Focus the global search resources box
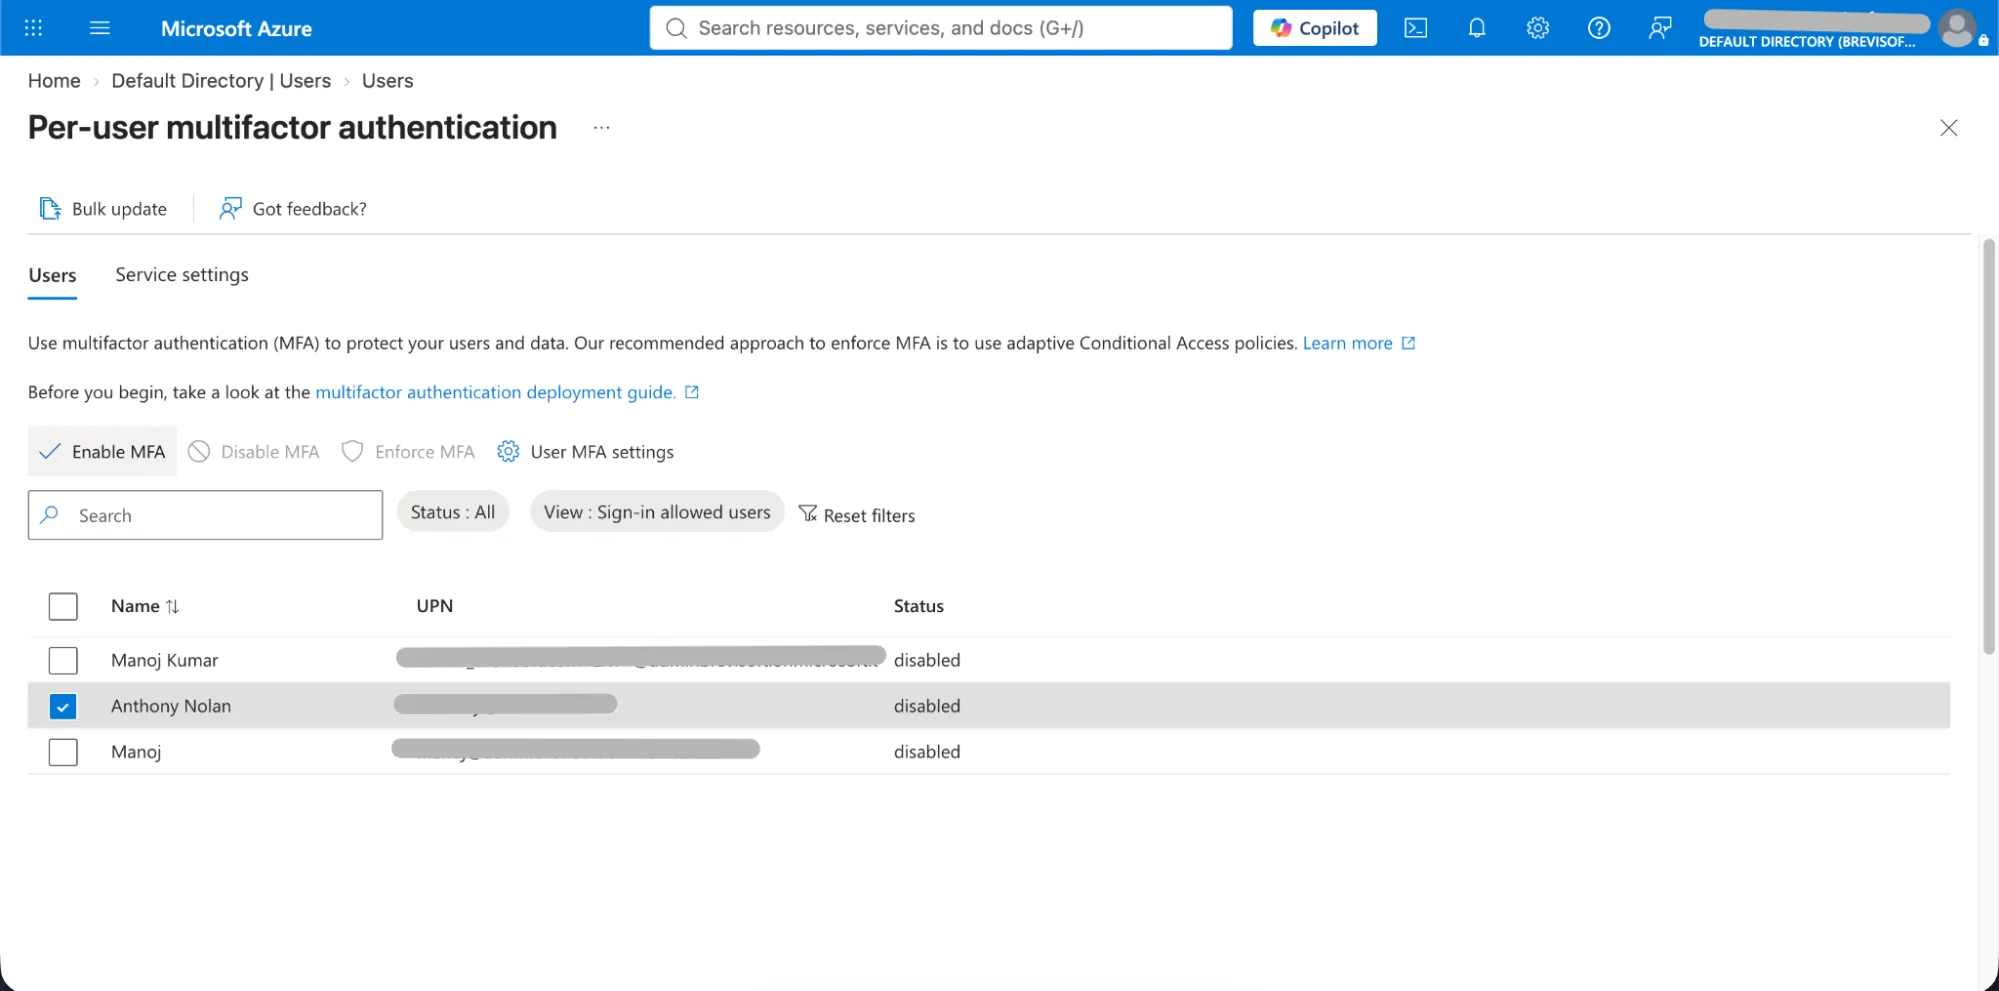This screenshot has width=1999, height=991. pyautogui.click(x=941, y=28)
